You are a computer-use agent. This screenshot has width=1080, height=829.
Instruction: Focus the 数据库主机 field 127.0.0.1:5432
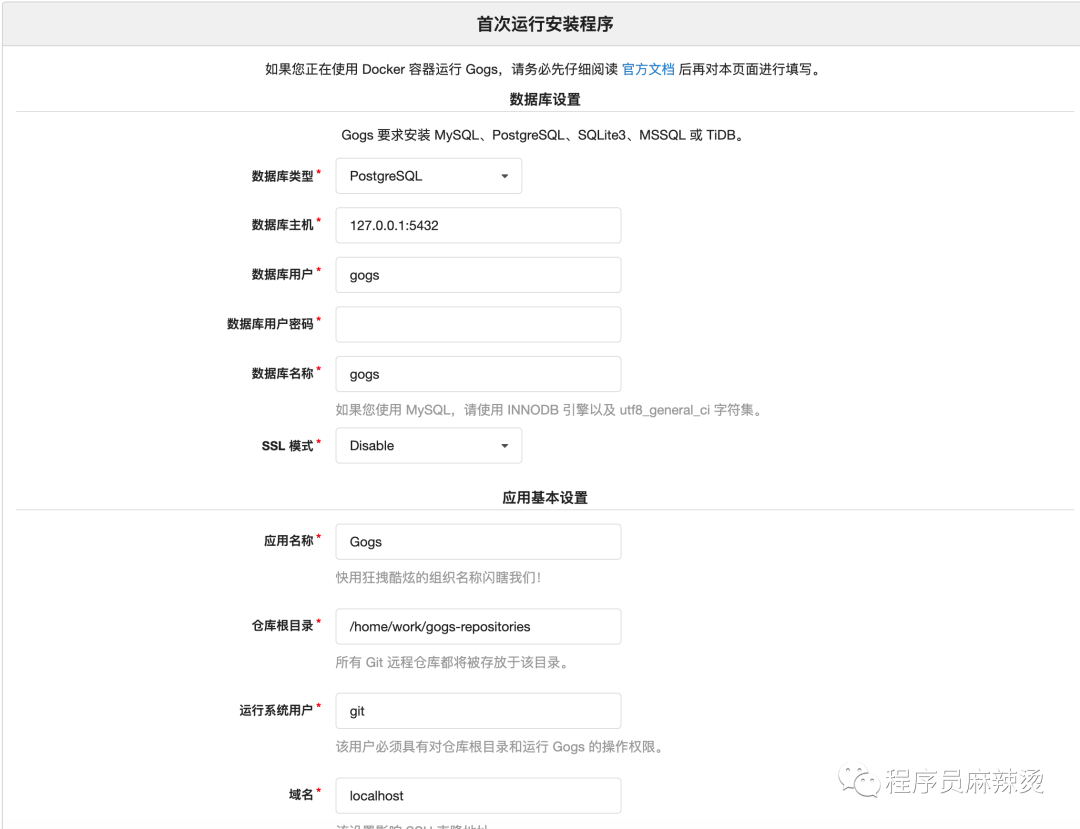point(478,225)
